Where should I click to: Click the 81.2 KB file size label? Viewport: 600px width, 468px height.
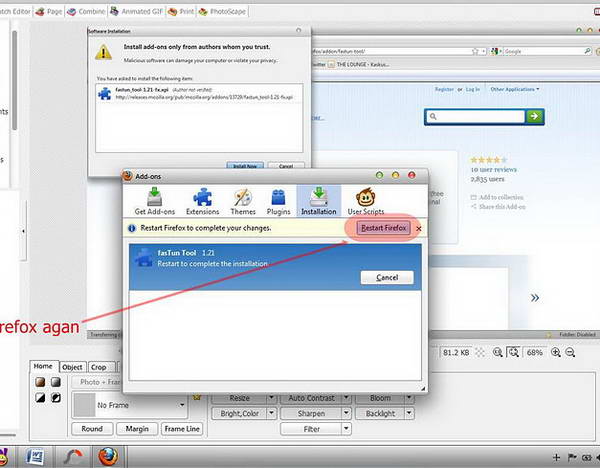[456, 352]
